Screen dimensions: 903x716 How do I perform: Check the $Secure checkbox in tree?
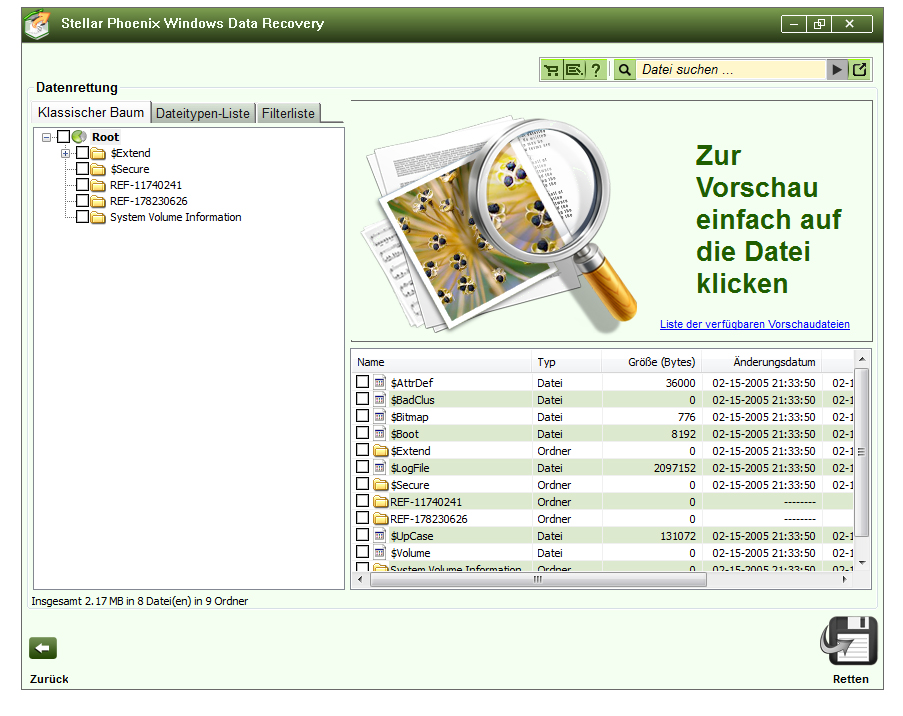coord(82,169)
